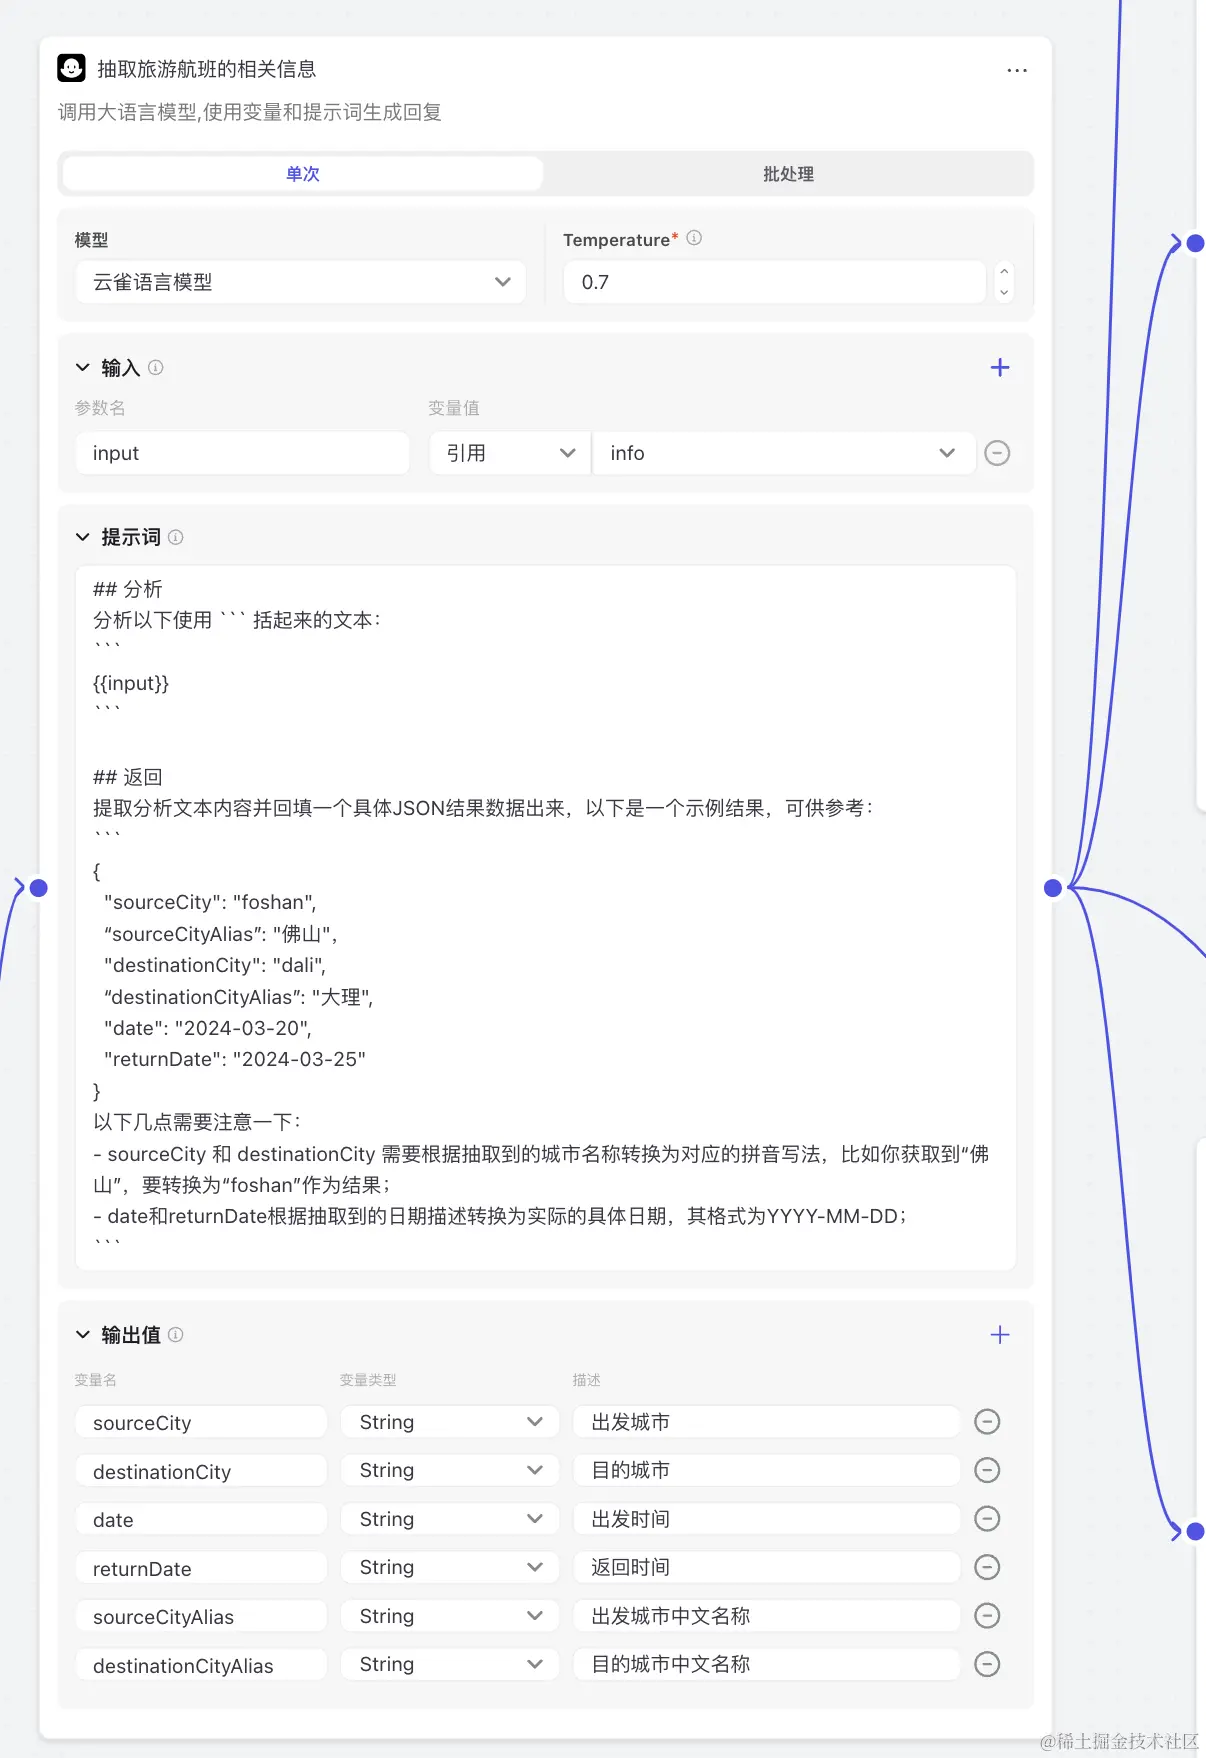Open the type dropdown for destinationCityAlias

450,1664
